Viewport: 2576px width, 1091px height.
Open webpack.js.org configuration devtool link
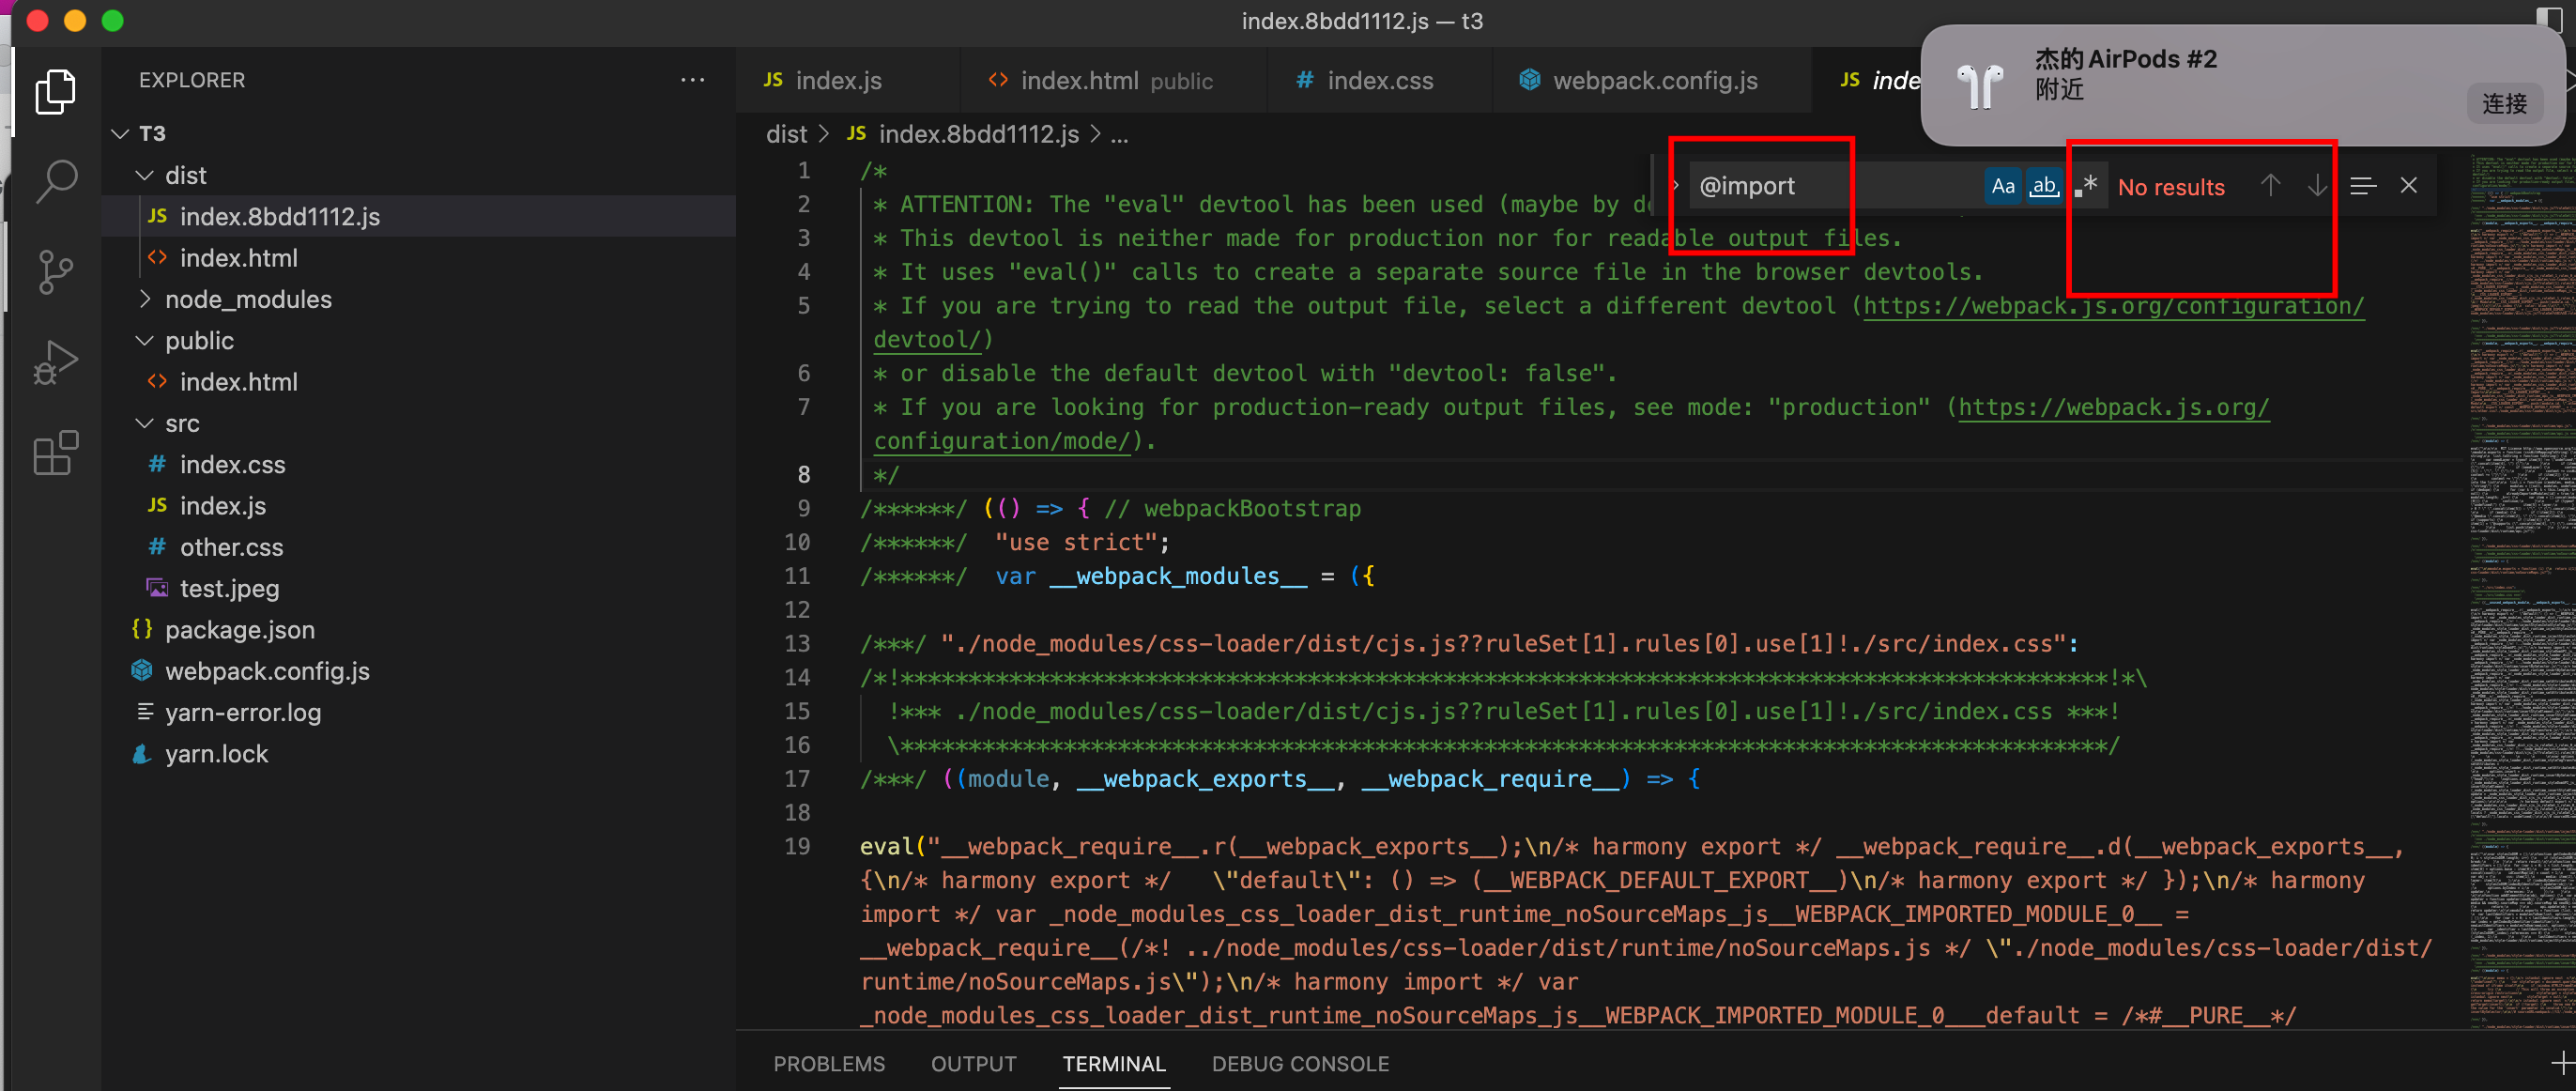2112,306
